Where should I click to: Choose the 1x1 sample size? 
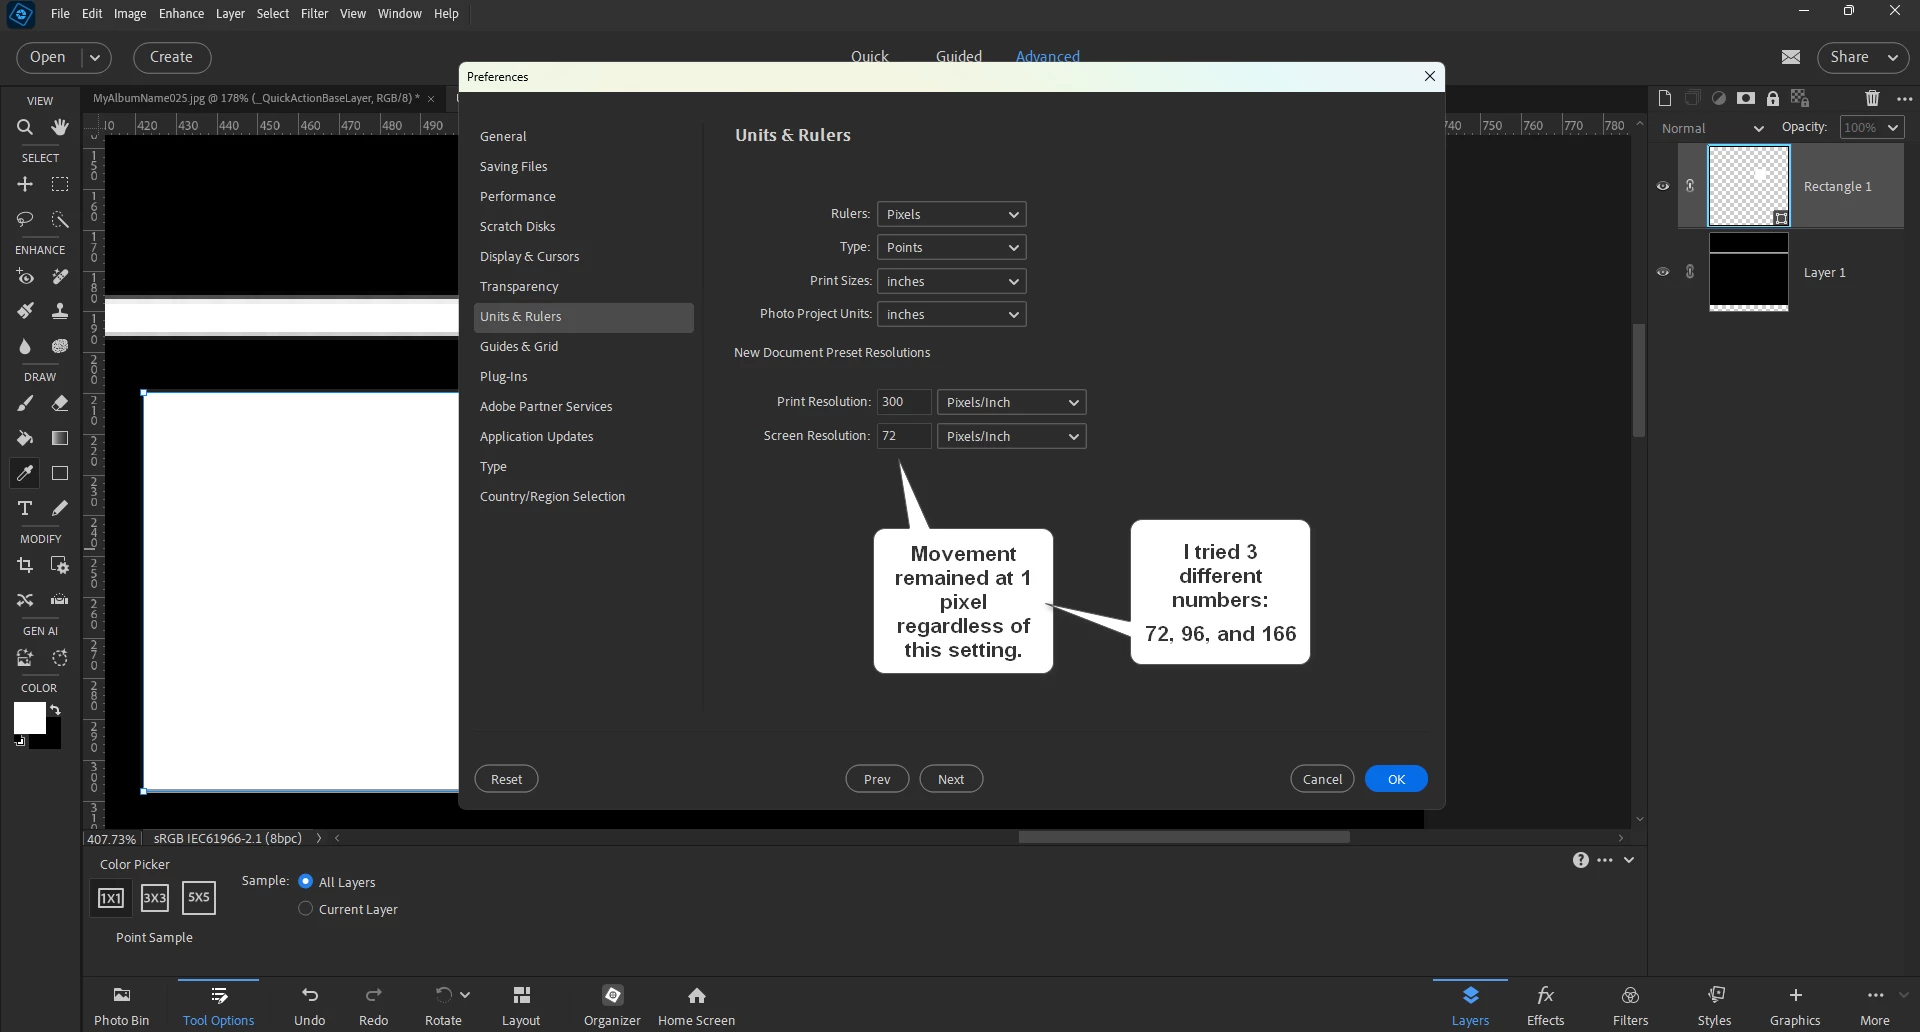click(x=110, y=898)
